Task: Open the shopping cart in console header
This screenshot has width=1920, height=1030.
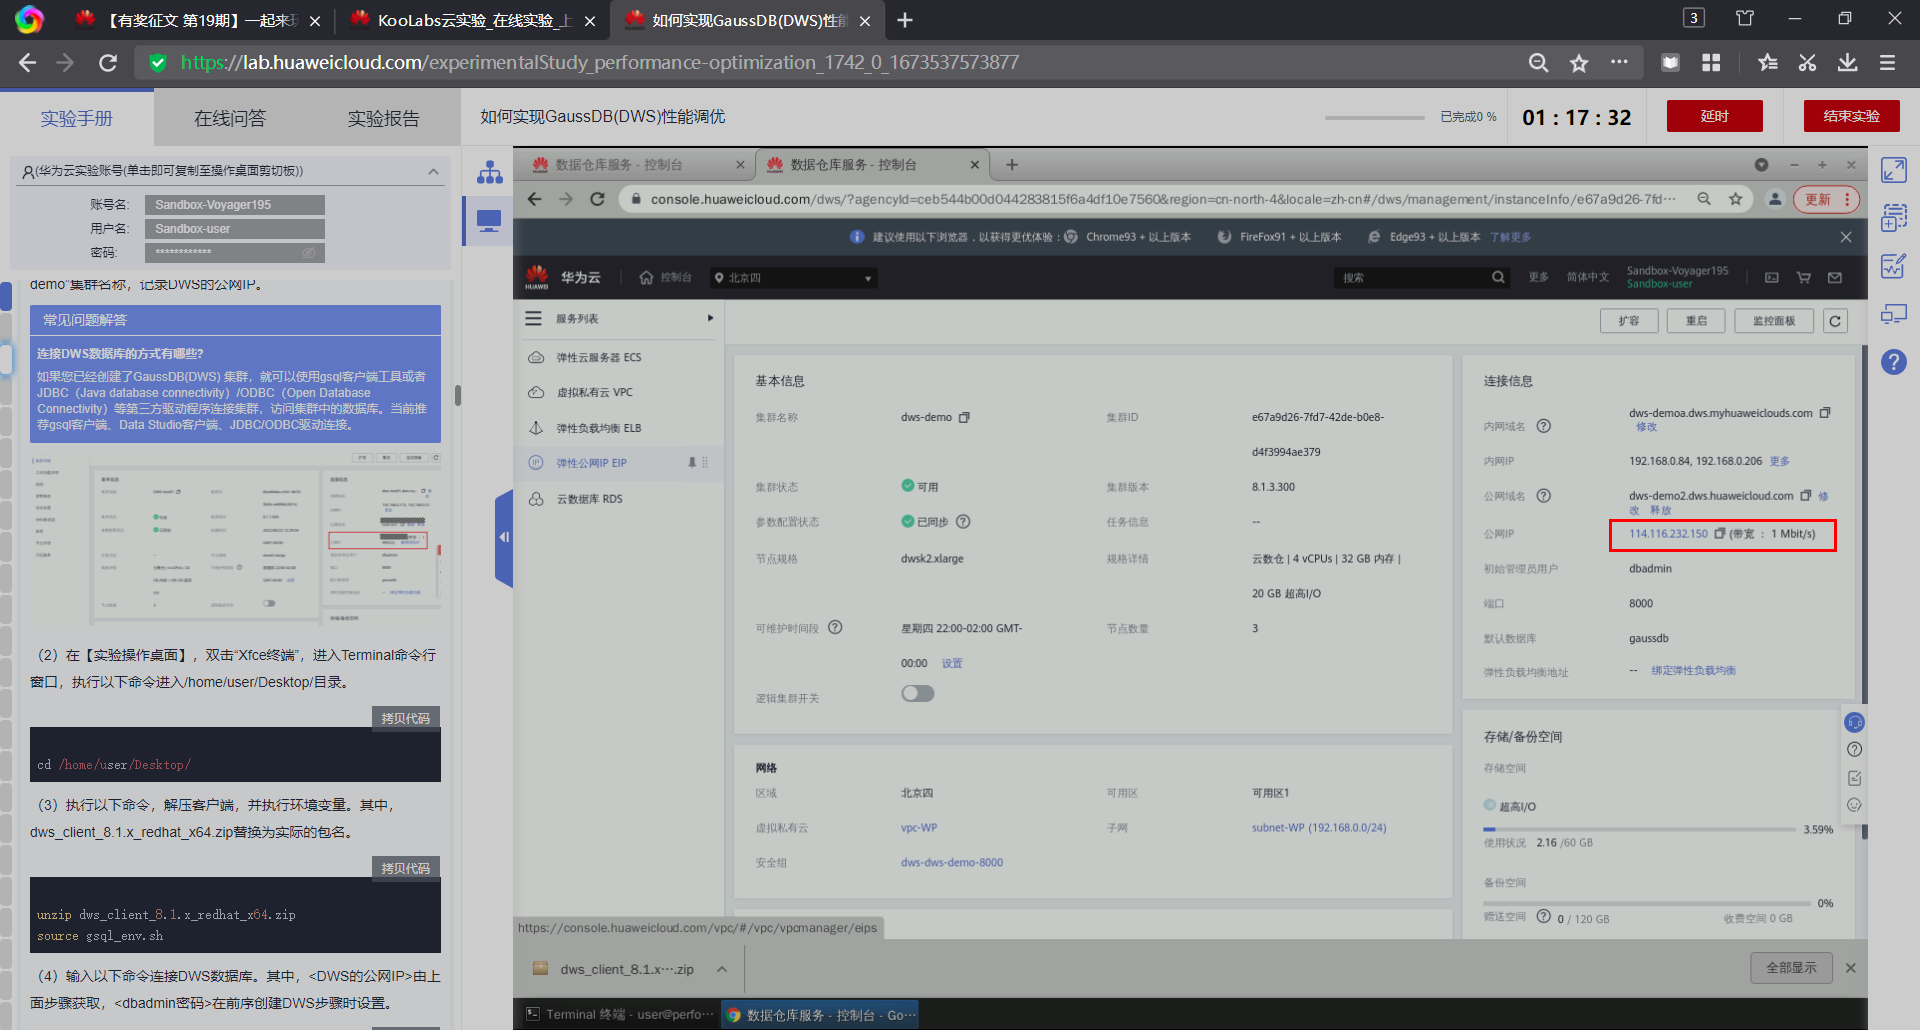Action: click(x=1803, y=277)
